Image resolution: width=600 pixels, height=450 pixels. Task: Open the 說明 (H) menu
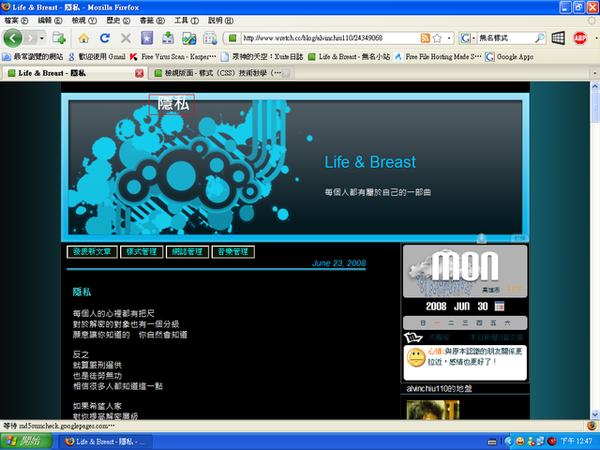coord(220,20)
